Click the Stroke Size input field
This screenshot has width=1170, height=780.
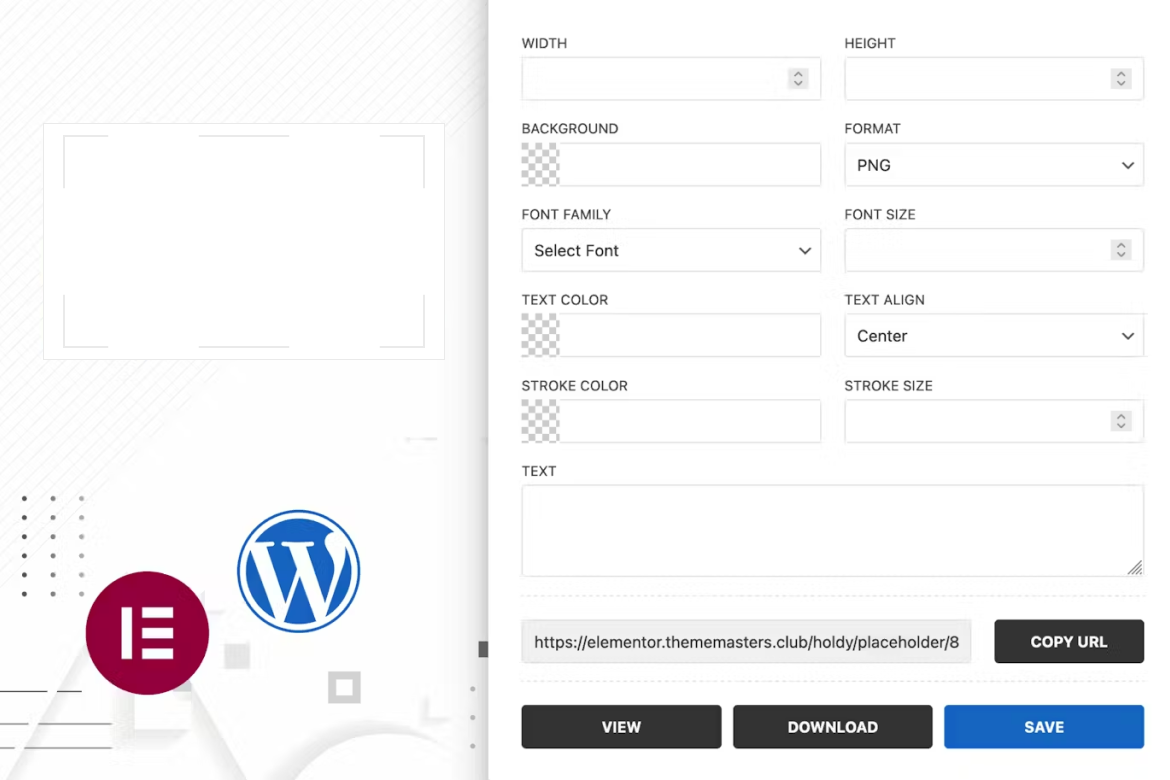tap(993, 421)
